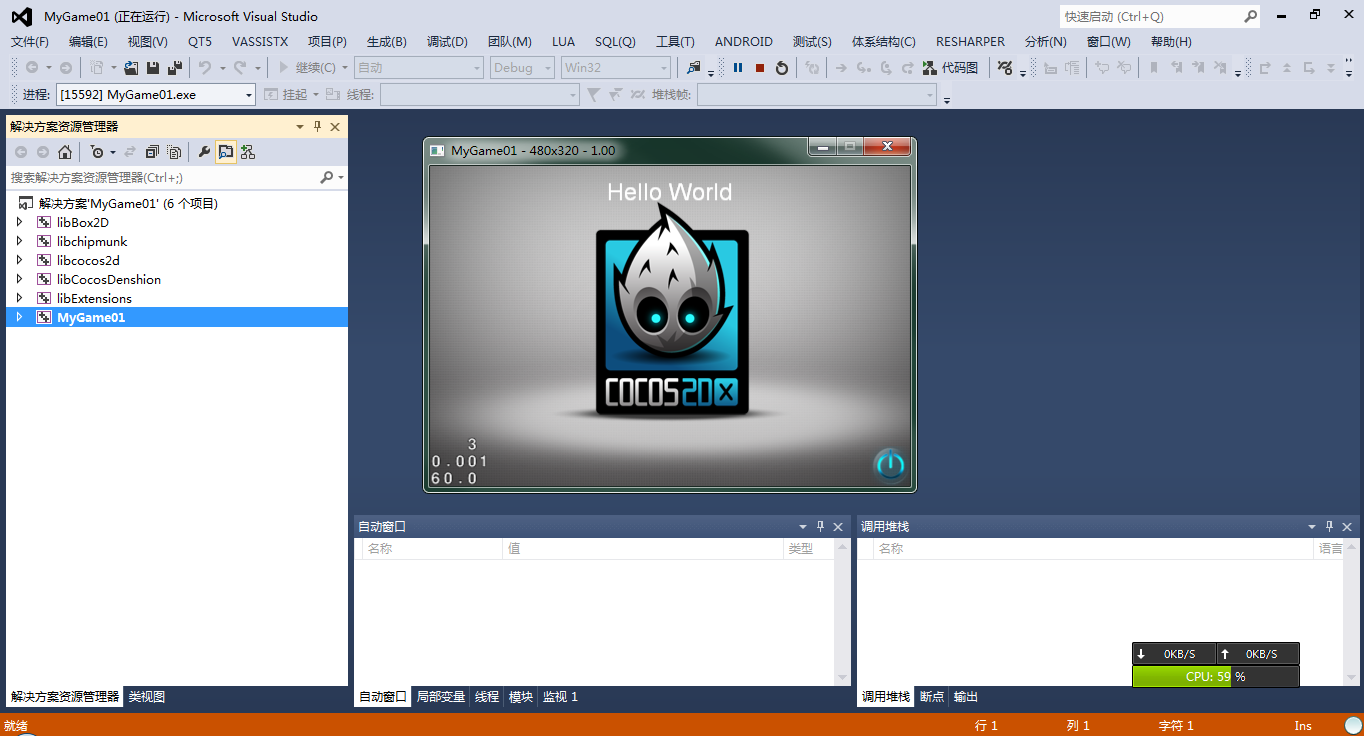Open the RESHARPER menu

970,42
